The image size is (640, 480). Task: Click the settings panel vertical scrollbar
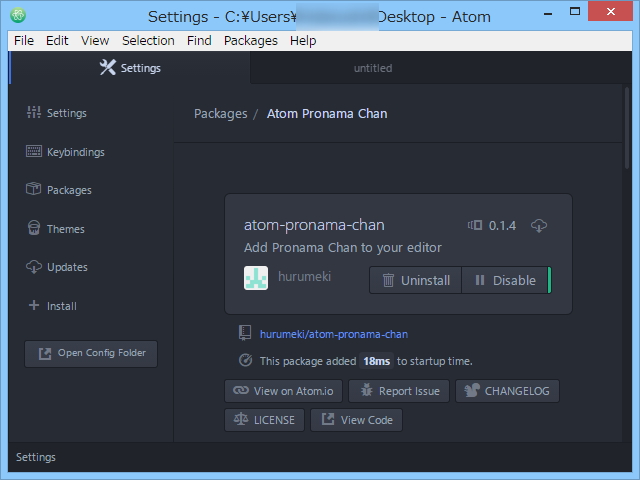coord(627,128)
